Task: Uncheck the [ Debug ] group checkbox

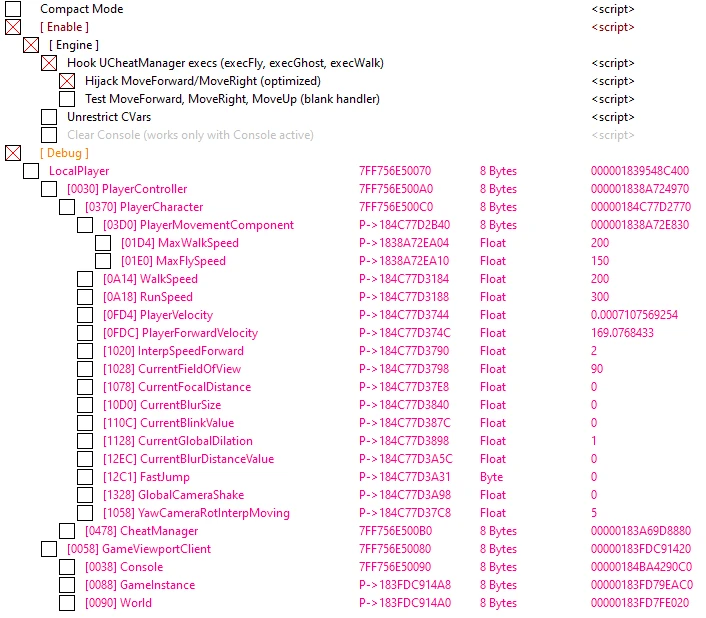Action: pyautogui.click(x=13, y=153)
